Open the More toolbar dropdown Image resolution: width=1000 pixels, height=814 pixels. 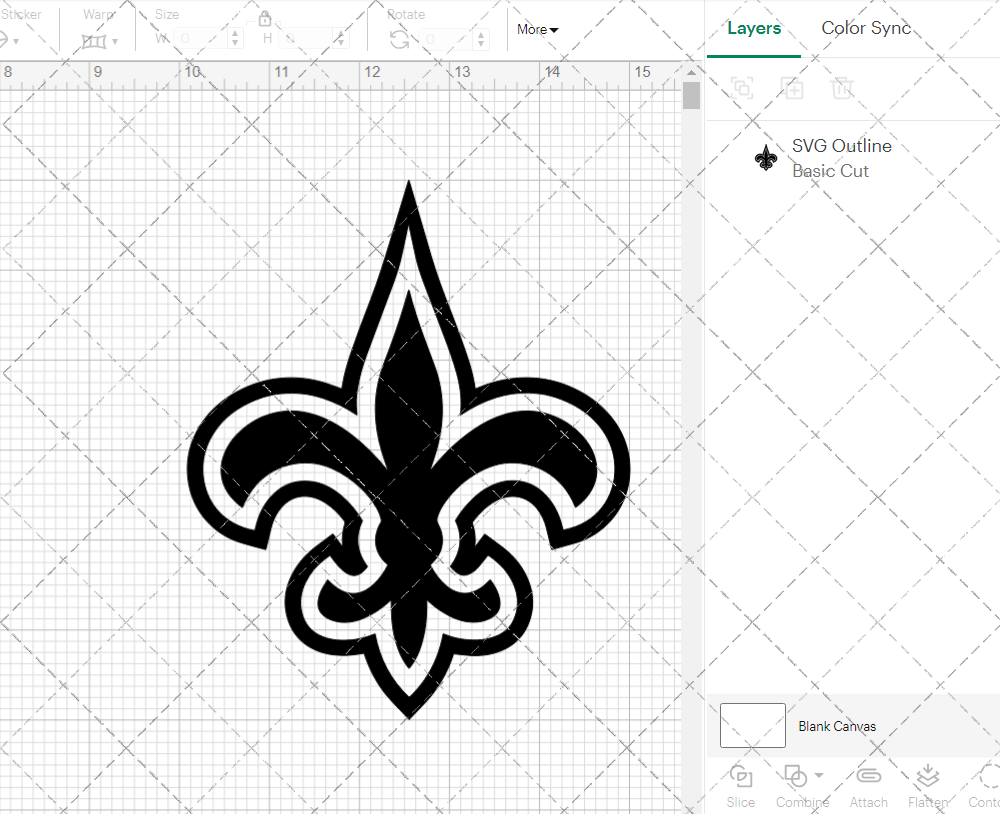point(537,30)
